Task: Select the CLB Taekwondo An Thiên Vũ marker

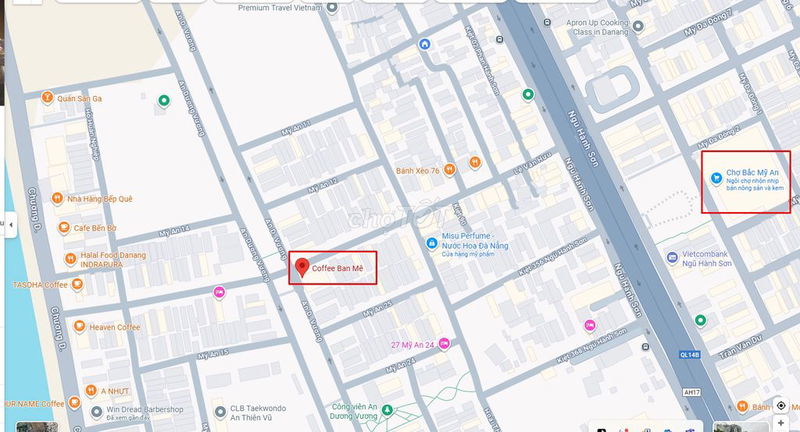Action: pyautogui.click(x=220, y=412)
